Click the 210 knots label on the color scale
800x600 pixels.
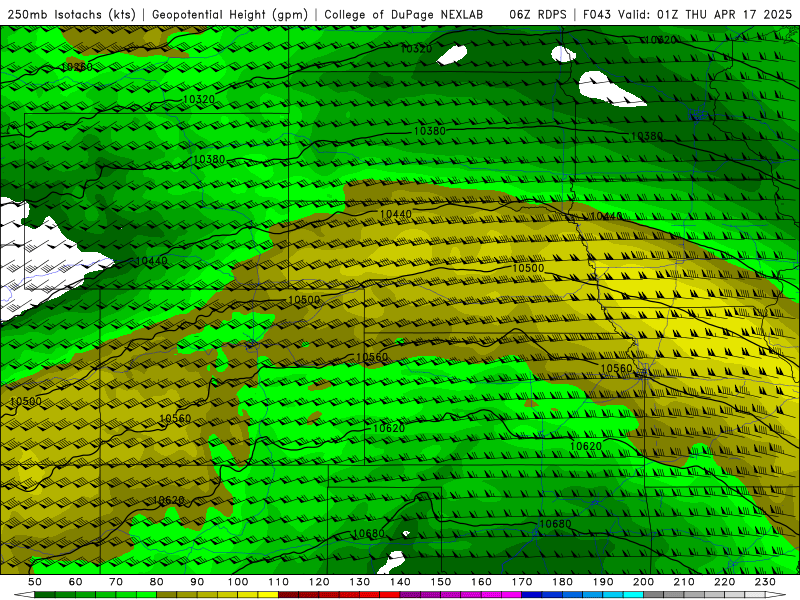coord(684,582)
